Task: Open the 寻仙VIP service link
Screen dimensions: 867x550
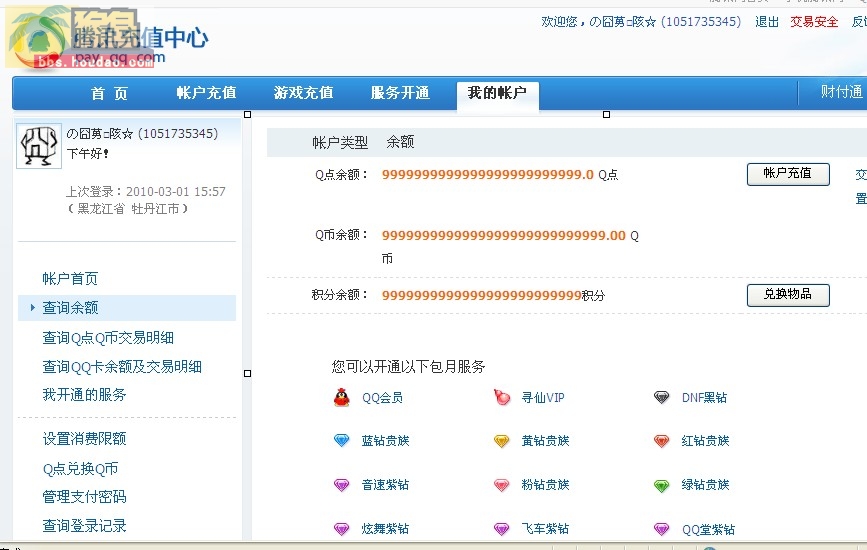Action: [x=543, y=398]
